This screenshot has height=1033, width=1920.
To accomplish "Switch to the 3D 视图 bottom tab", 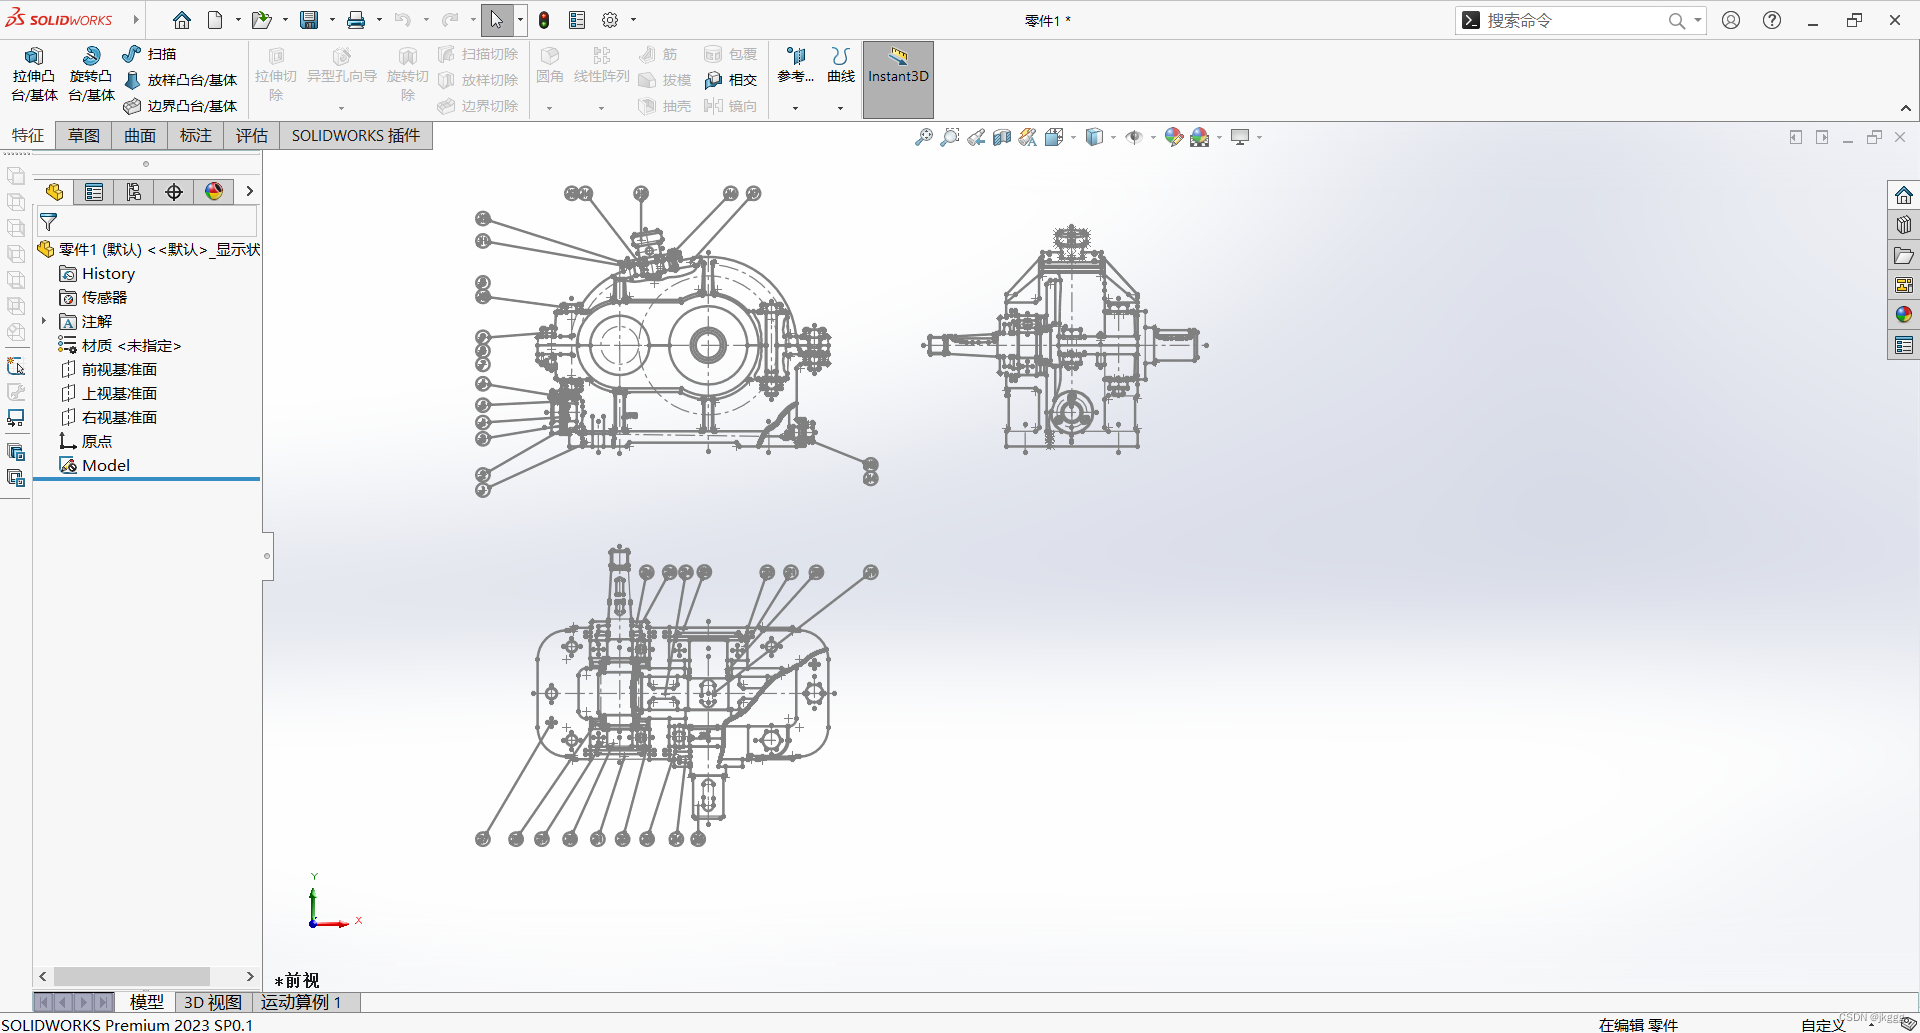I will coord(213,1002).
